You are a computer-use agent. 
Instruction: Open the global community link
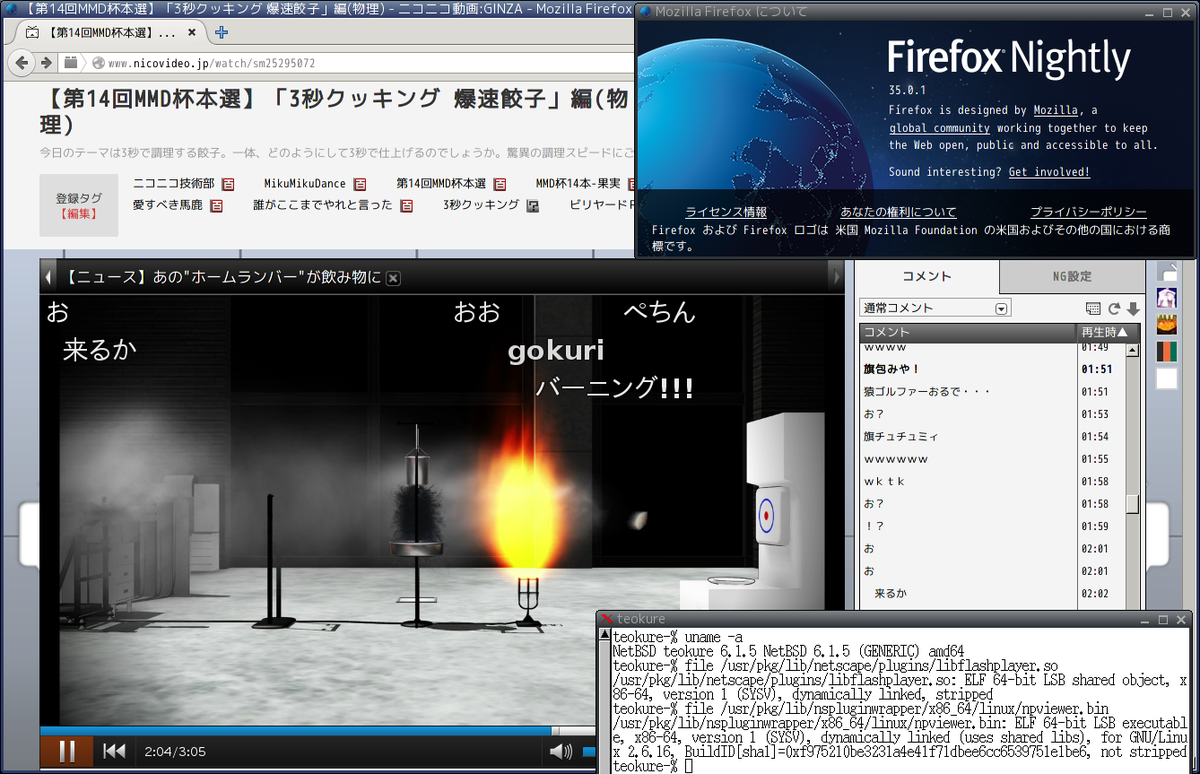[x=939, y=128]
